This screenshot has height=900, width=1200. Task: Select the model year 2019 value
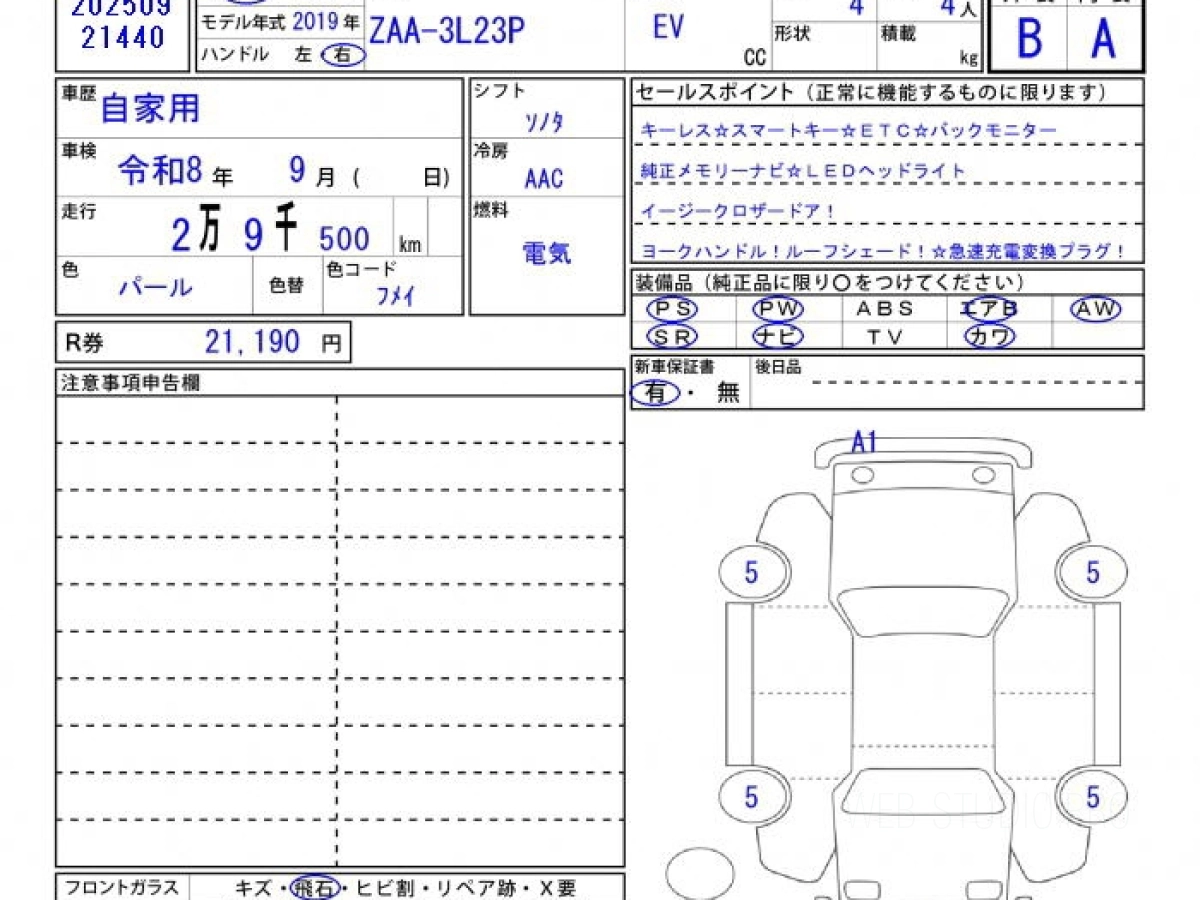317,21
